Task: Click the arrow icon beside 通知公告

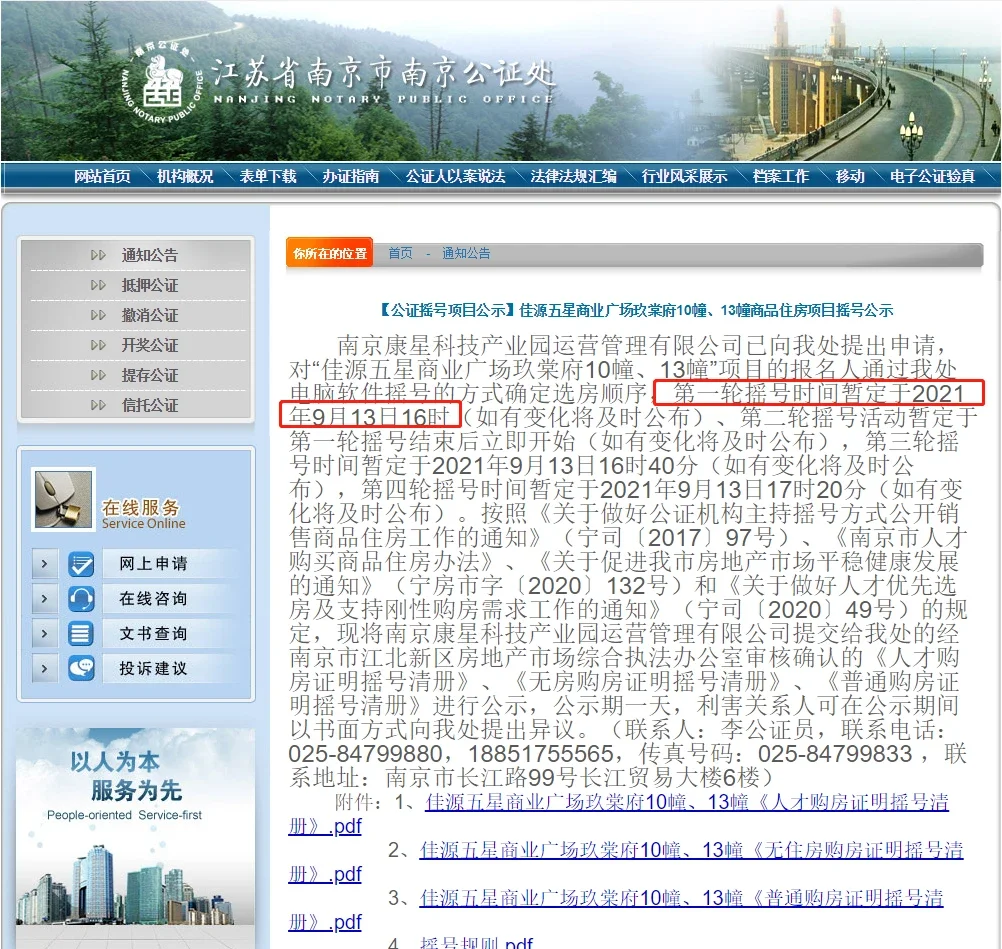Action: coord(98,255)
